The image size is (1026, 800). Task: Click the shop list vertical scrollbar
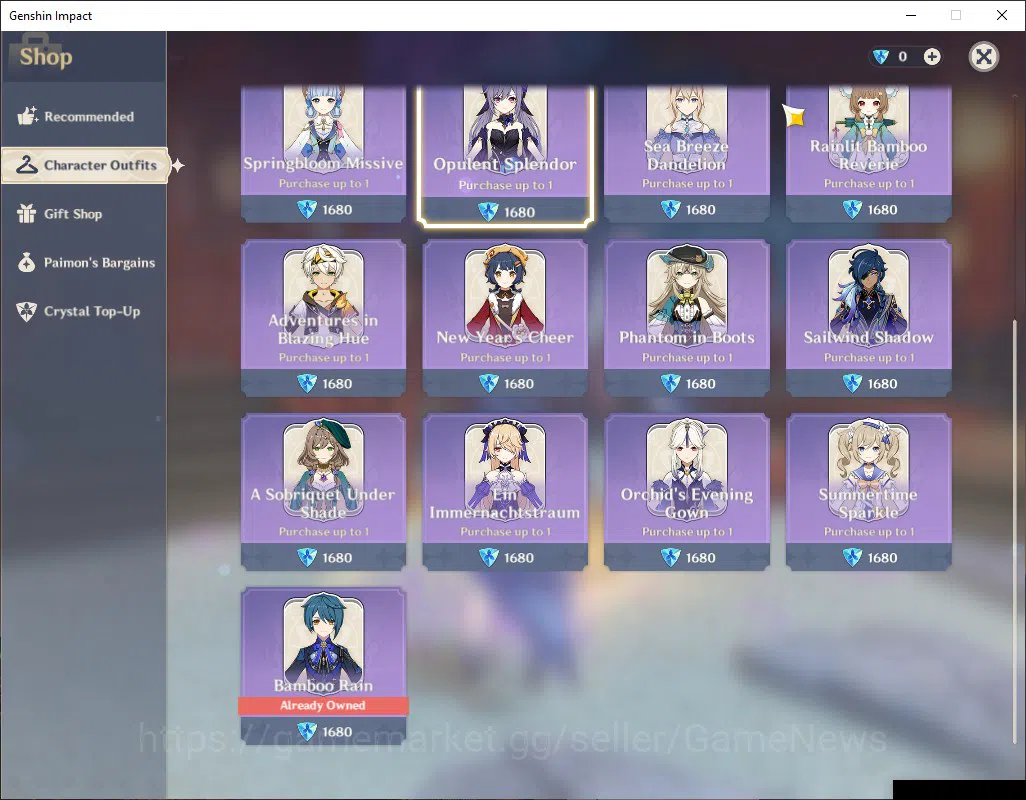tap(1015, 531)
